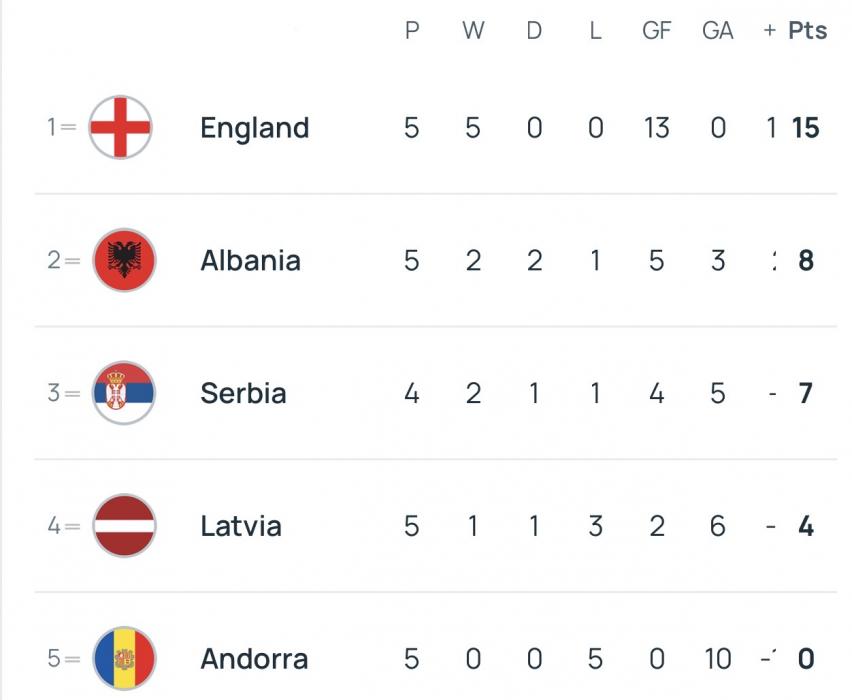This screenshot has width=852, height=700.
Task: Click the Serbia flag icon
Action: [x=123, y=393]
